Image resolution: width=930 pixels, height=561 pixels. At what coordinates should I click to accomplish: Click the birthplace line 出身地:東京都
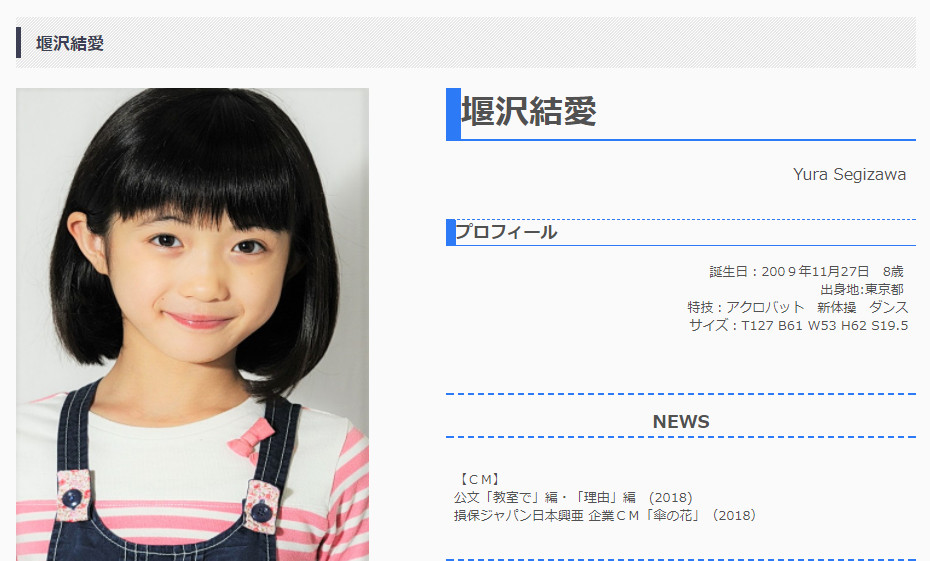(862, 289)
